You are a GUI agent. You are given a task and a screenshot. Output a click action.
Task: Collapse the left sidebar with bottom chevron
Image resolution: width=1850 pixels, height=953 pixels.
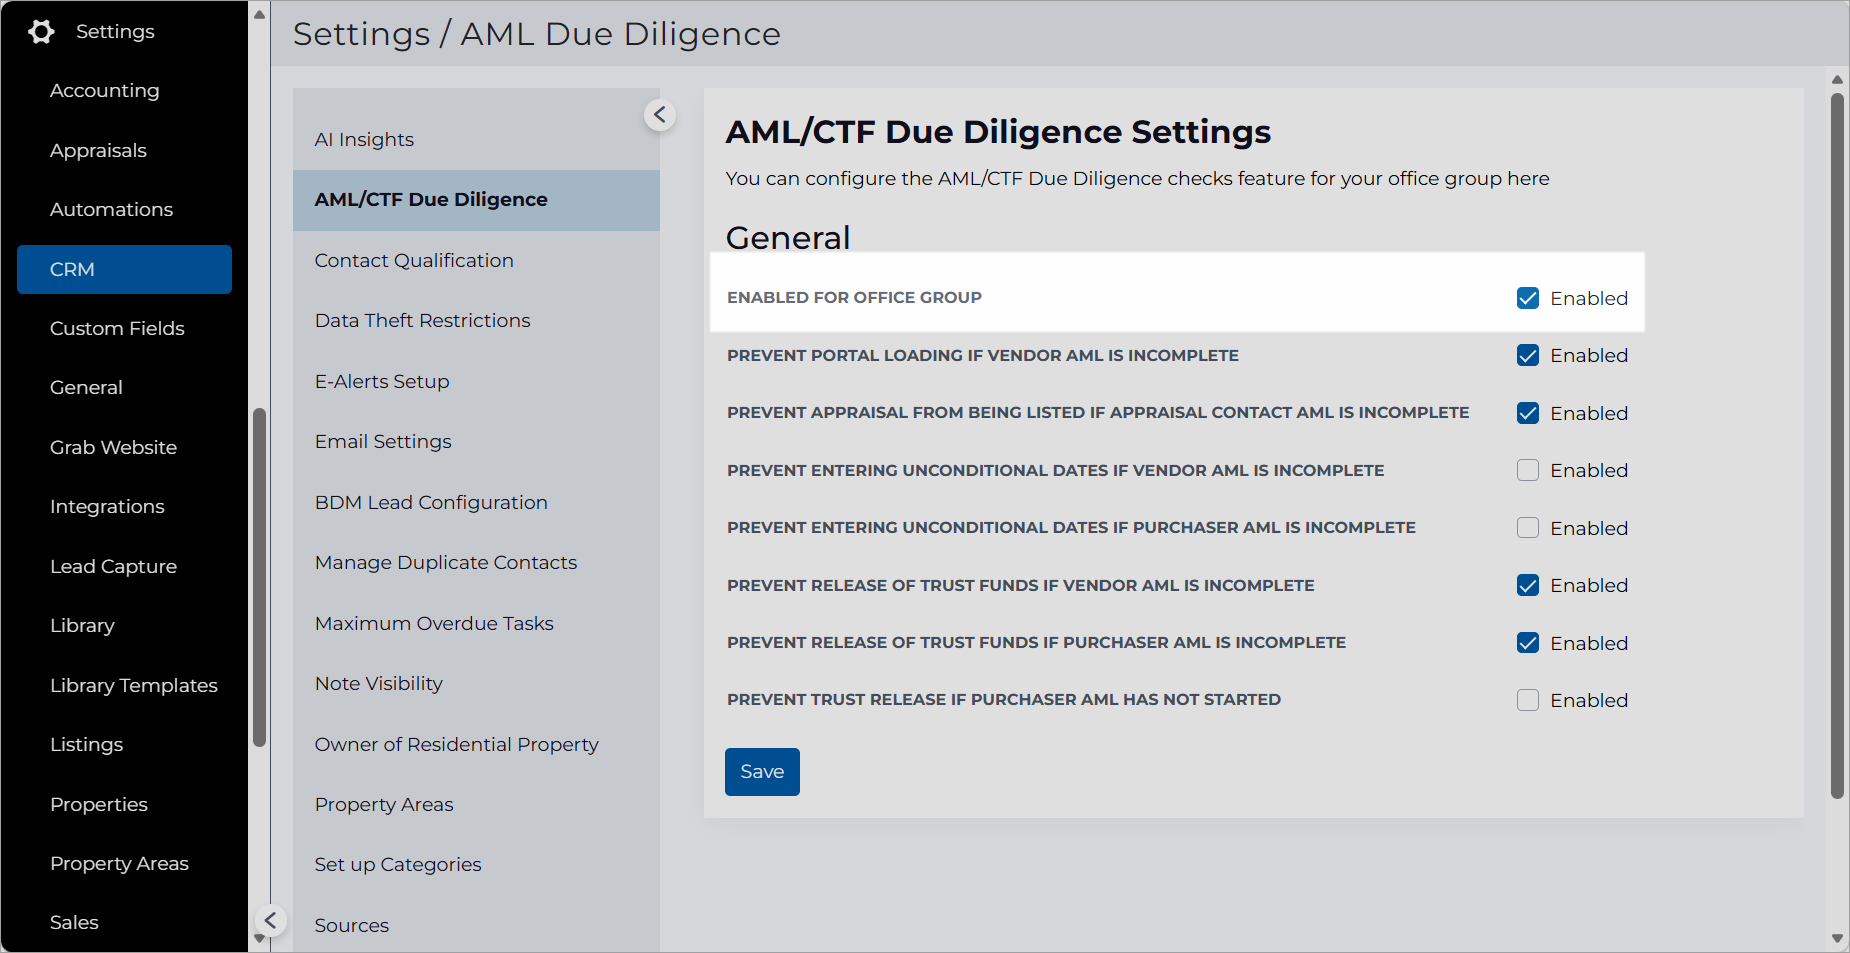[270, 920]
